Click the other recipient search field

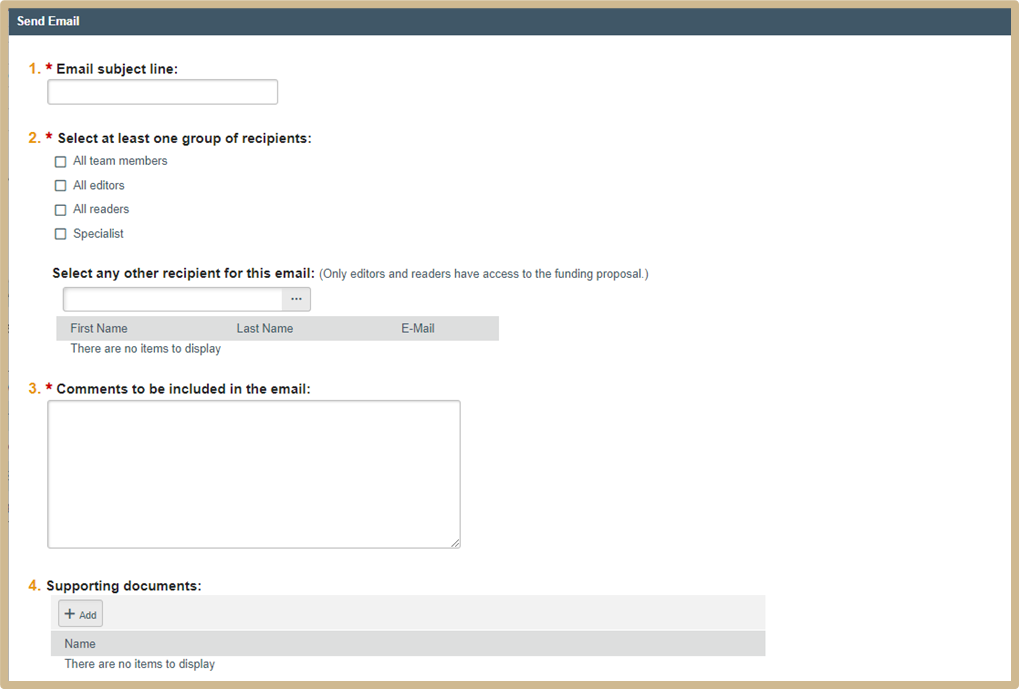(x=173, y=299)
